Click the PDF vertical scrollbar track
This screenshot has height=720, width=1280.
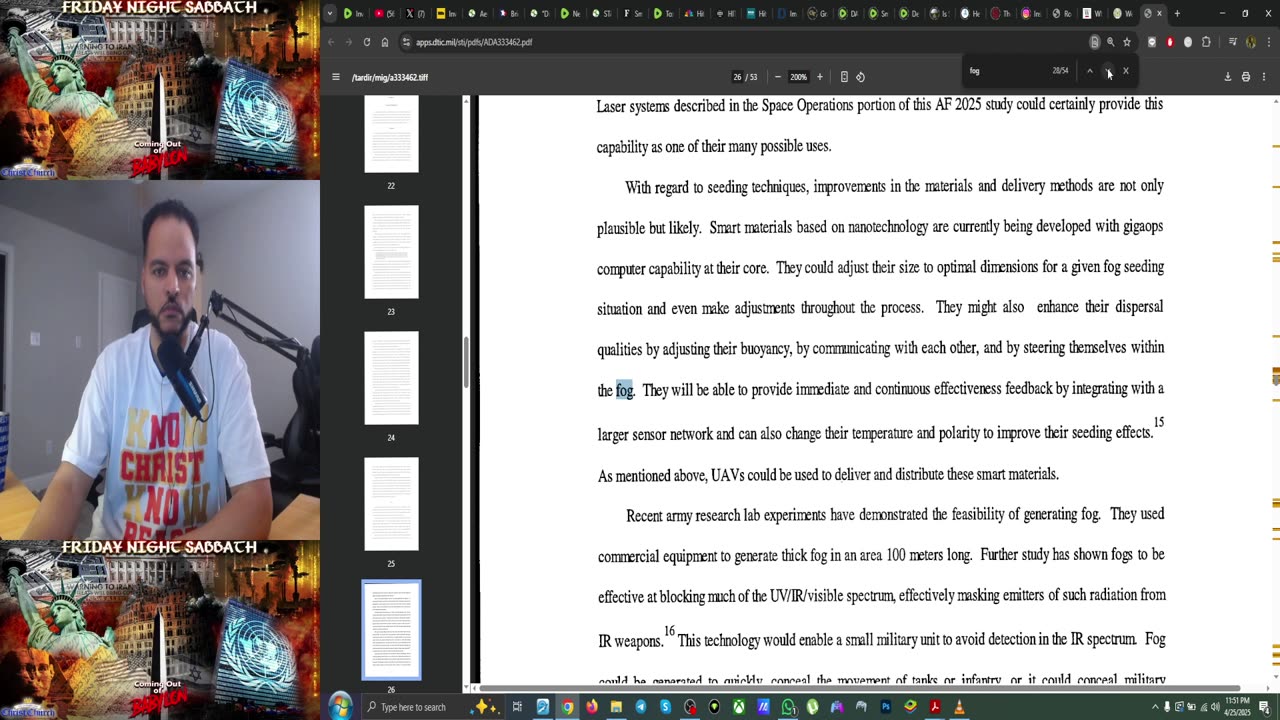point(1274,390)
